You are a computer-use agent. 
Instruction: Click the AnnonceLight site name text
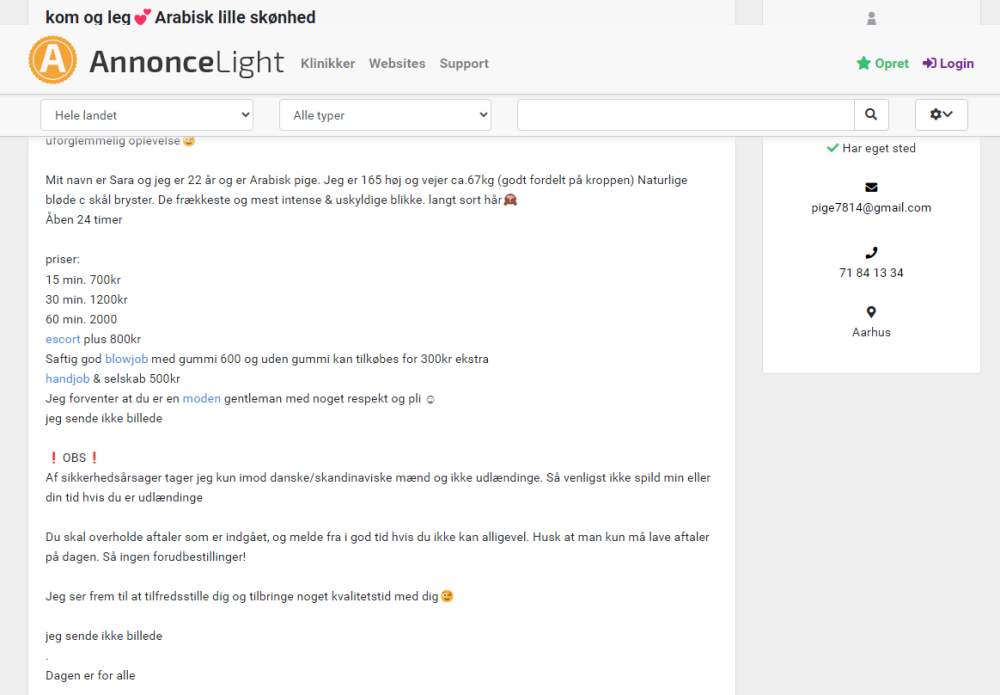pyautogui.click(x=186, y=62)
